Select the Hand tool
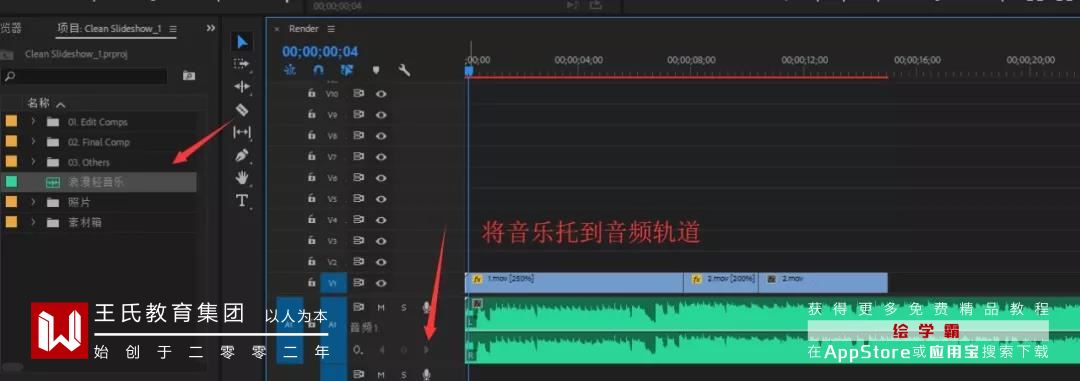The width and height of the screenshot is (1080, 381). [242, 178]
